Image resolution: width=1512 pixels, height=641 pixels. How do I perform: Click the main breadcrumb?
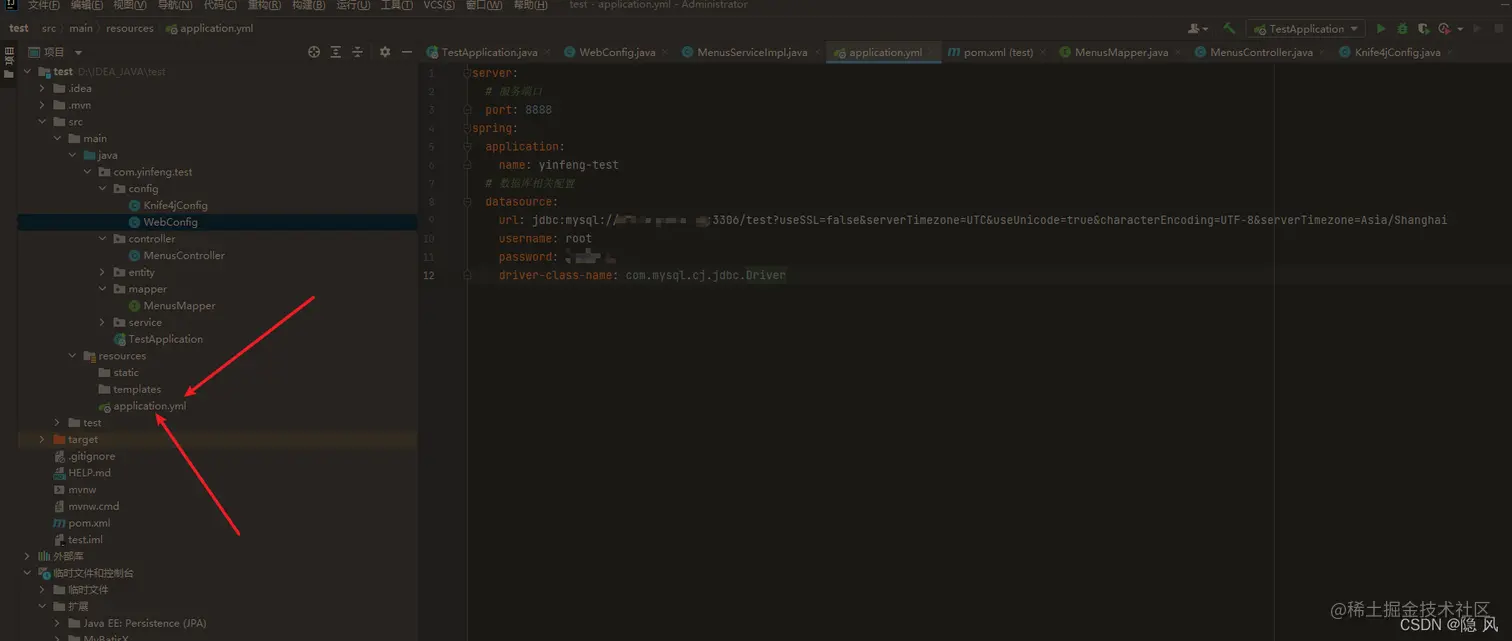point(81,28)
